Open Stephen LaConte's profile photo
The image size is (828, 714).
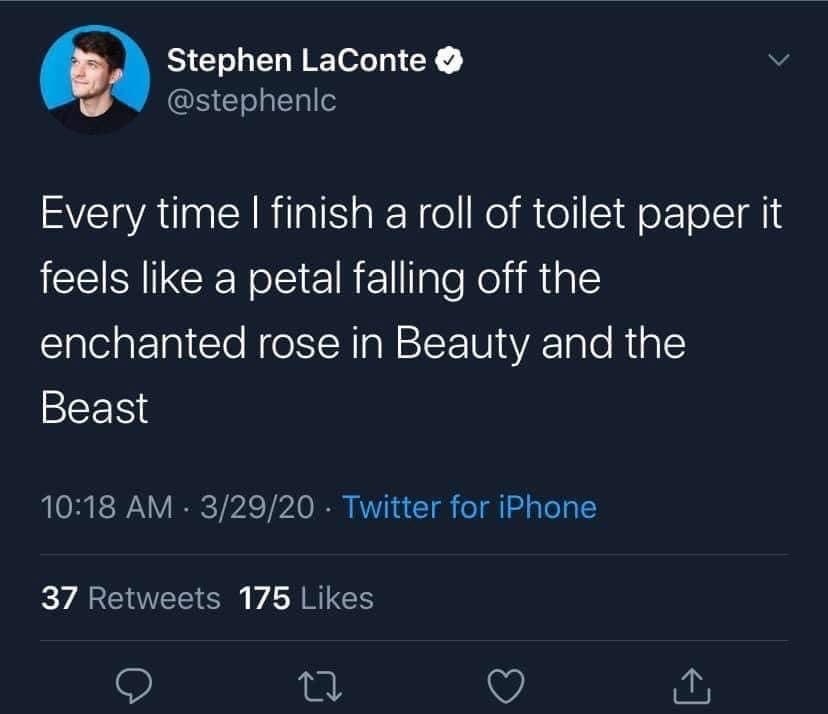point(89,80)
